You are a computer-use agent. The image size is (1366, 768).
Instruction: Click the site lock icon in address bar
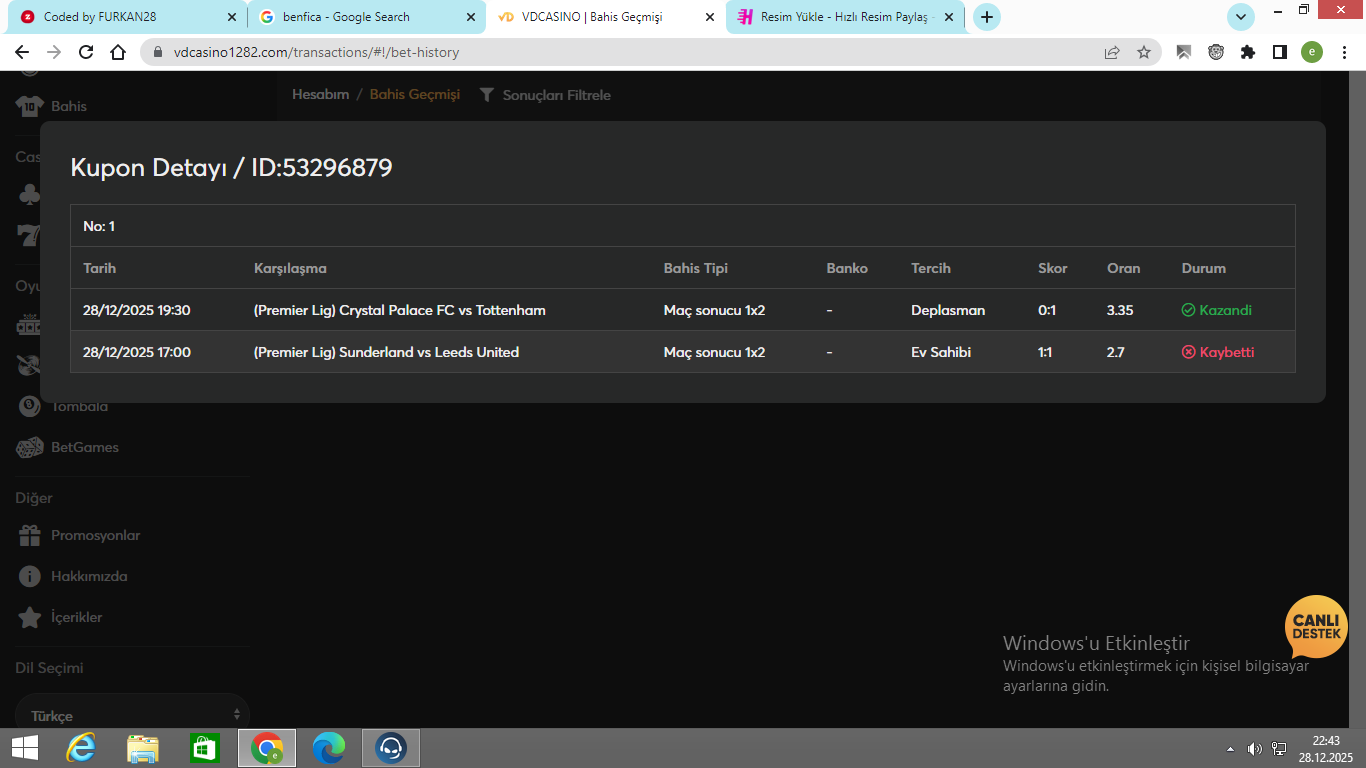tap(158, 52)
